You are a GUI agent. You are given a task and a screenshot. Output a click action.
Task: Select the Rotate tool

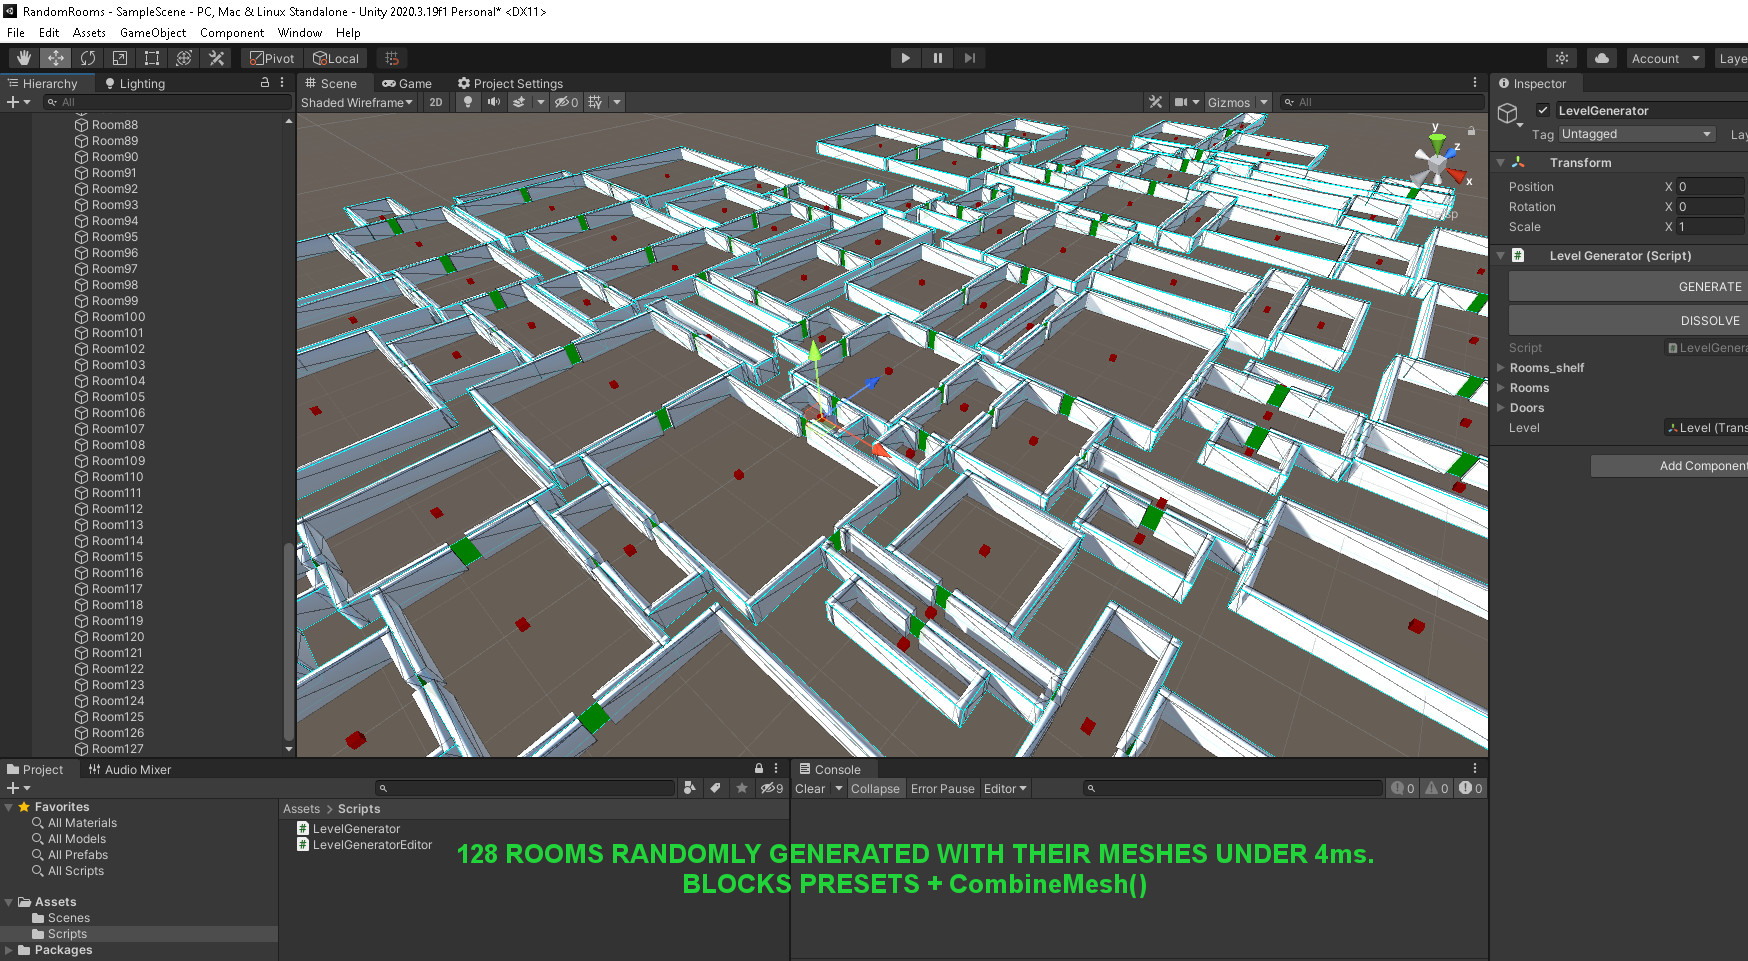(88, 57)
